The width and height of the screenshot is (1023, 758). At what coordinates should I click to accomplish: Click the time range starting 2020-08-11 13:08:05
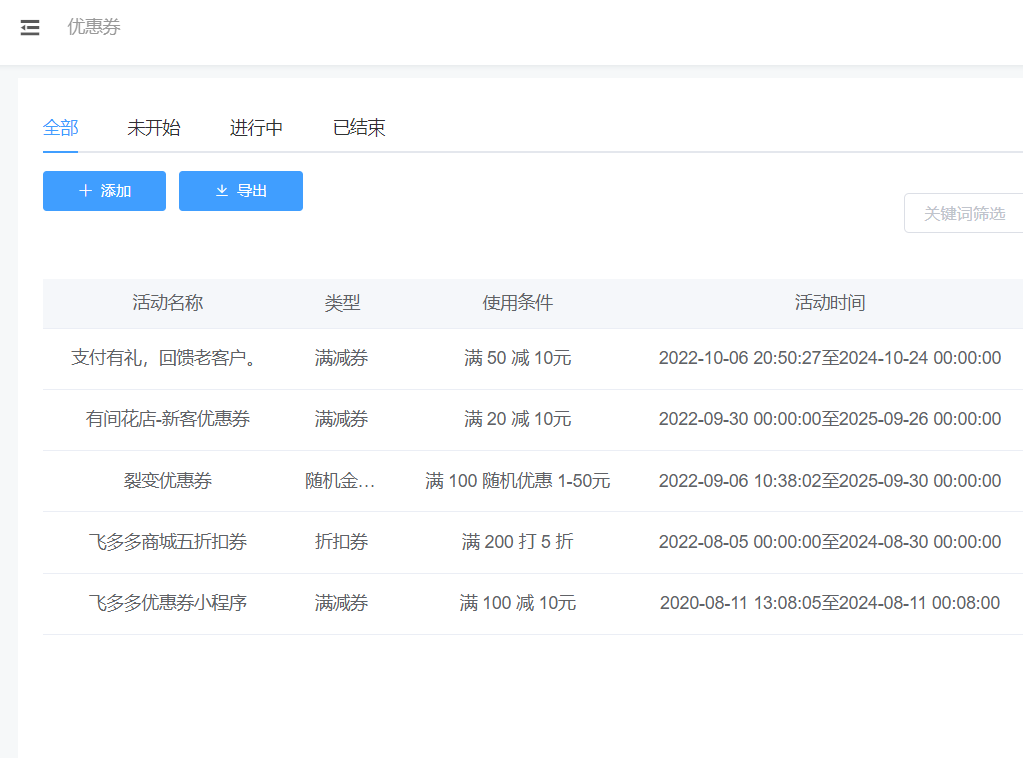[x=830, y=603]
